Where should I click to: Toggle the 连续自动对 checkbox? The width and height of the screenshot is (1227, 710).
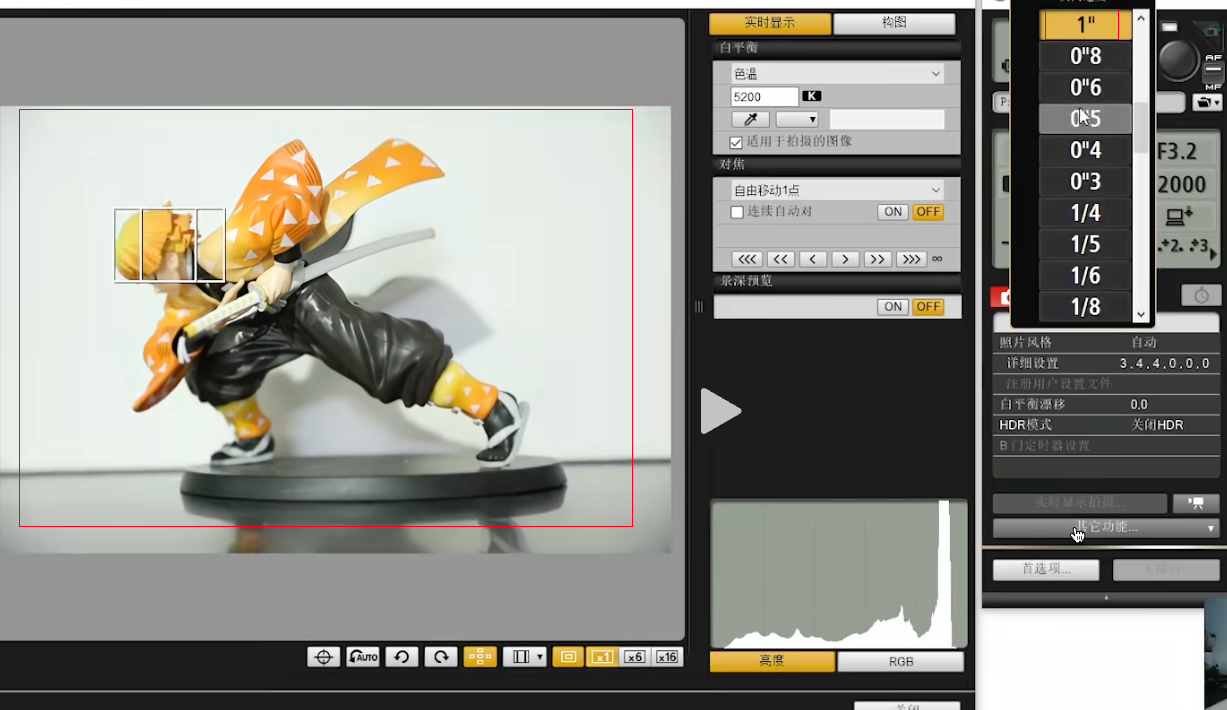(x=737, y=212)
